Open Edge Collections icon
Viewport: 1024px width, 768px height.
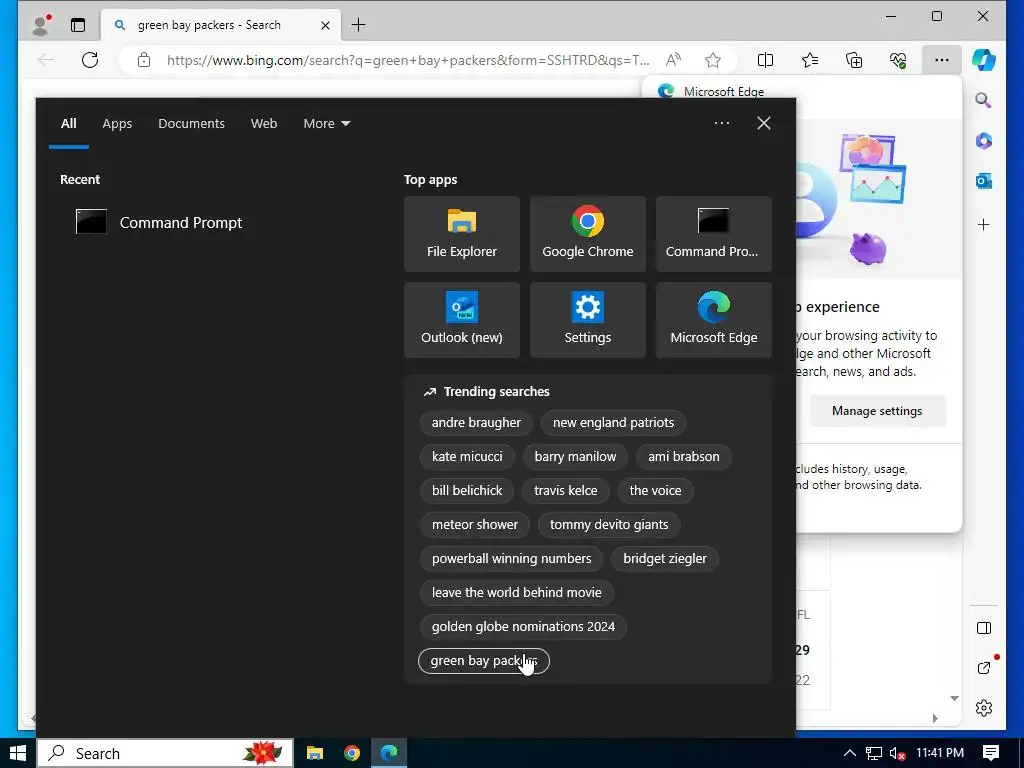[x=854, y=60]
